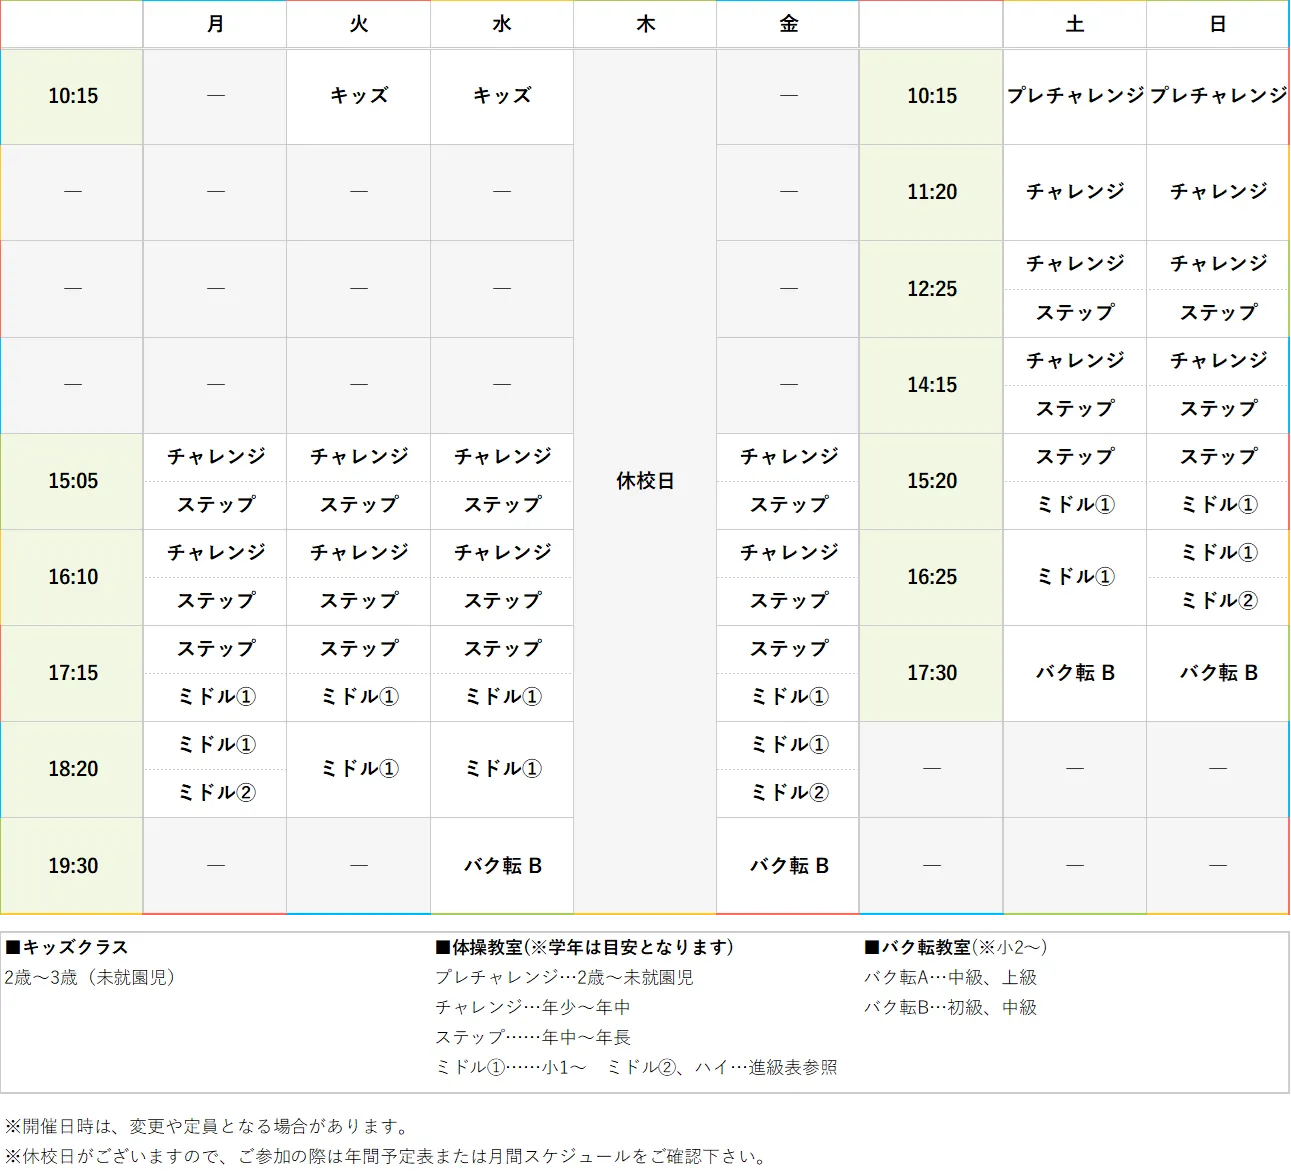Select ミドル① at 日曜 16:25
Image resolution: width=1291 pixels, height=1171 pixels.
tap(1216, 553)
